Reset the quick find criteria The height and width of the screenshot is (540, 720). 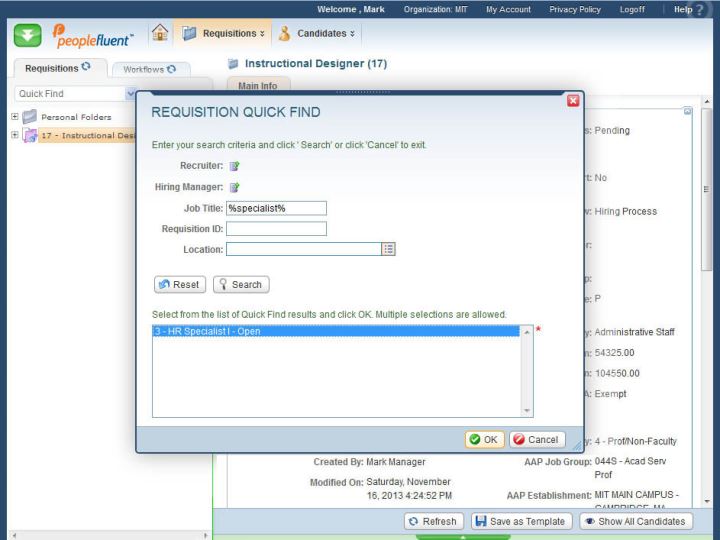(x=180, y=284)
